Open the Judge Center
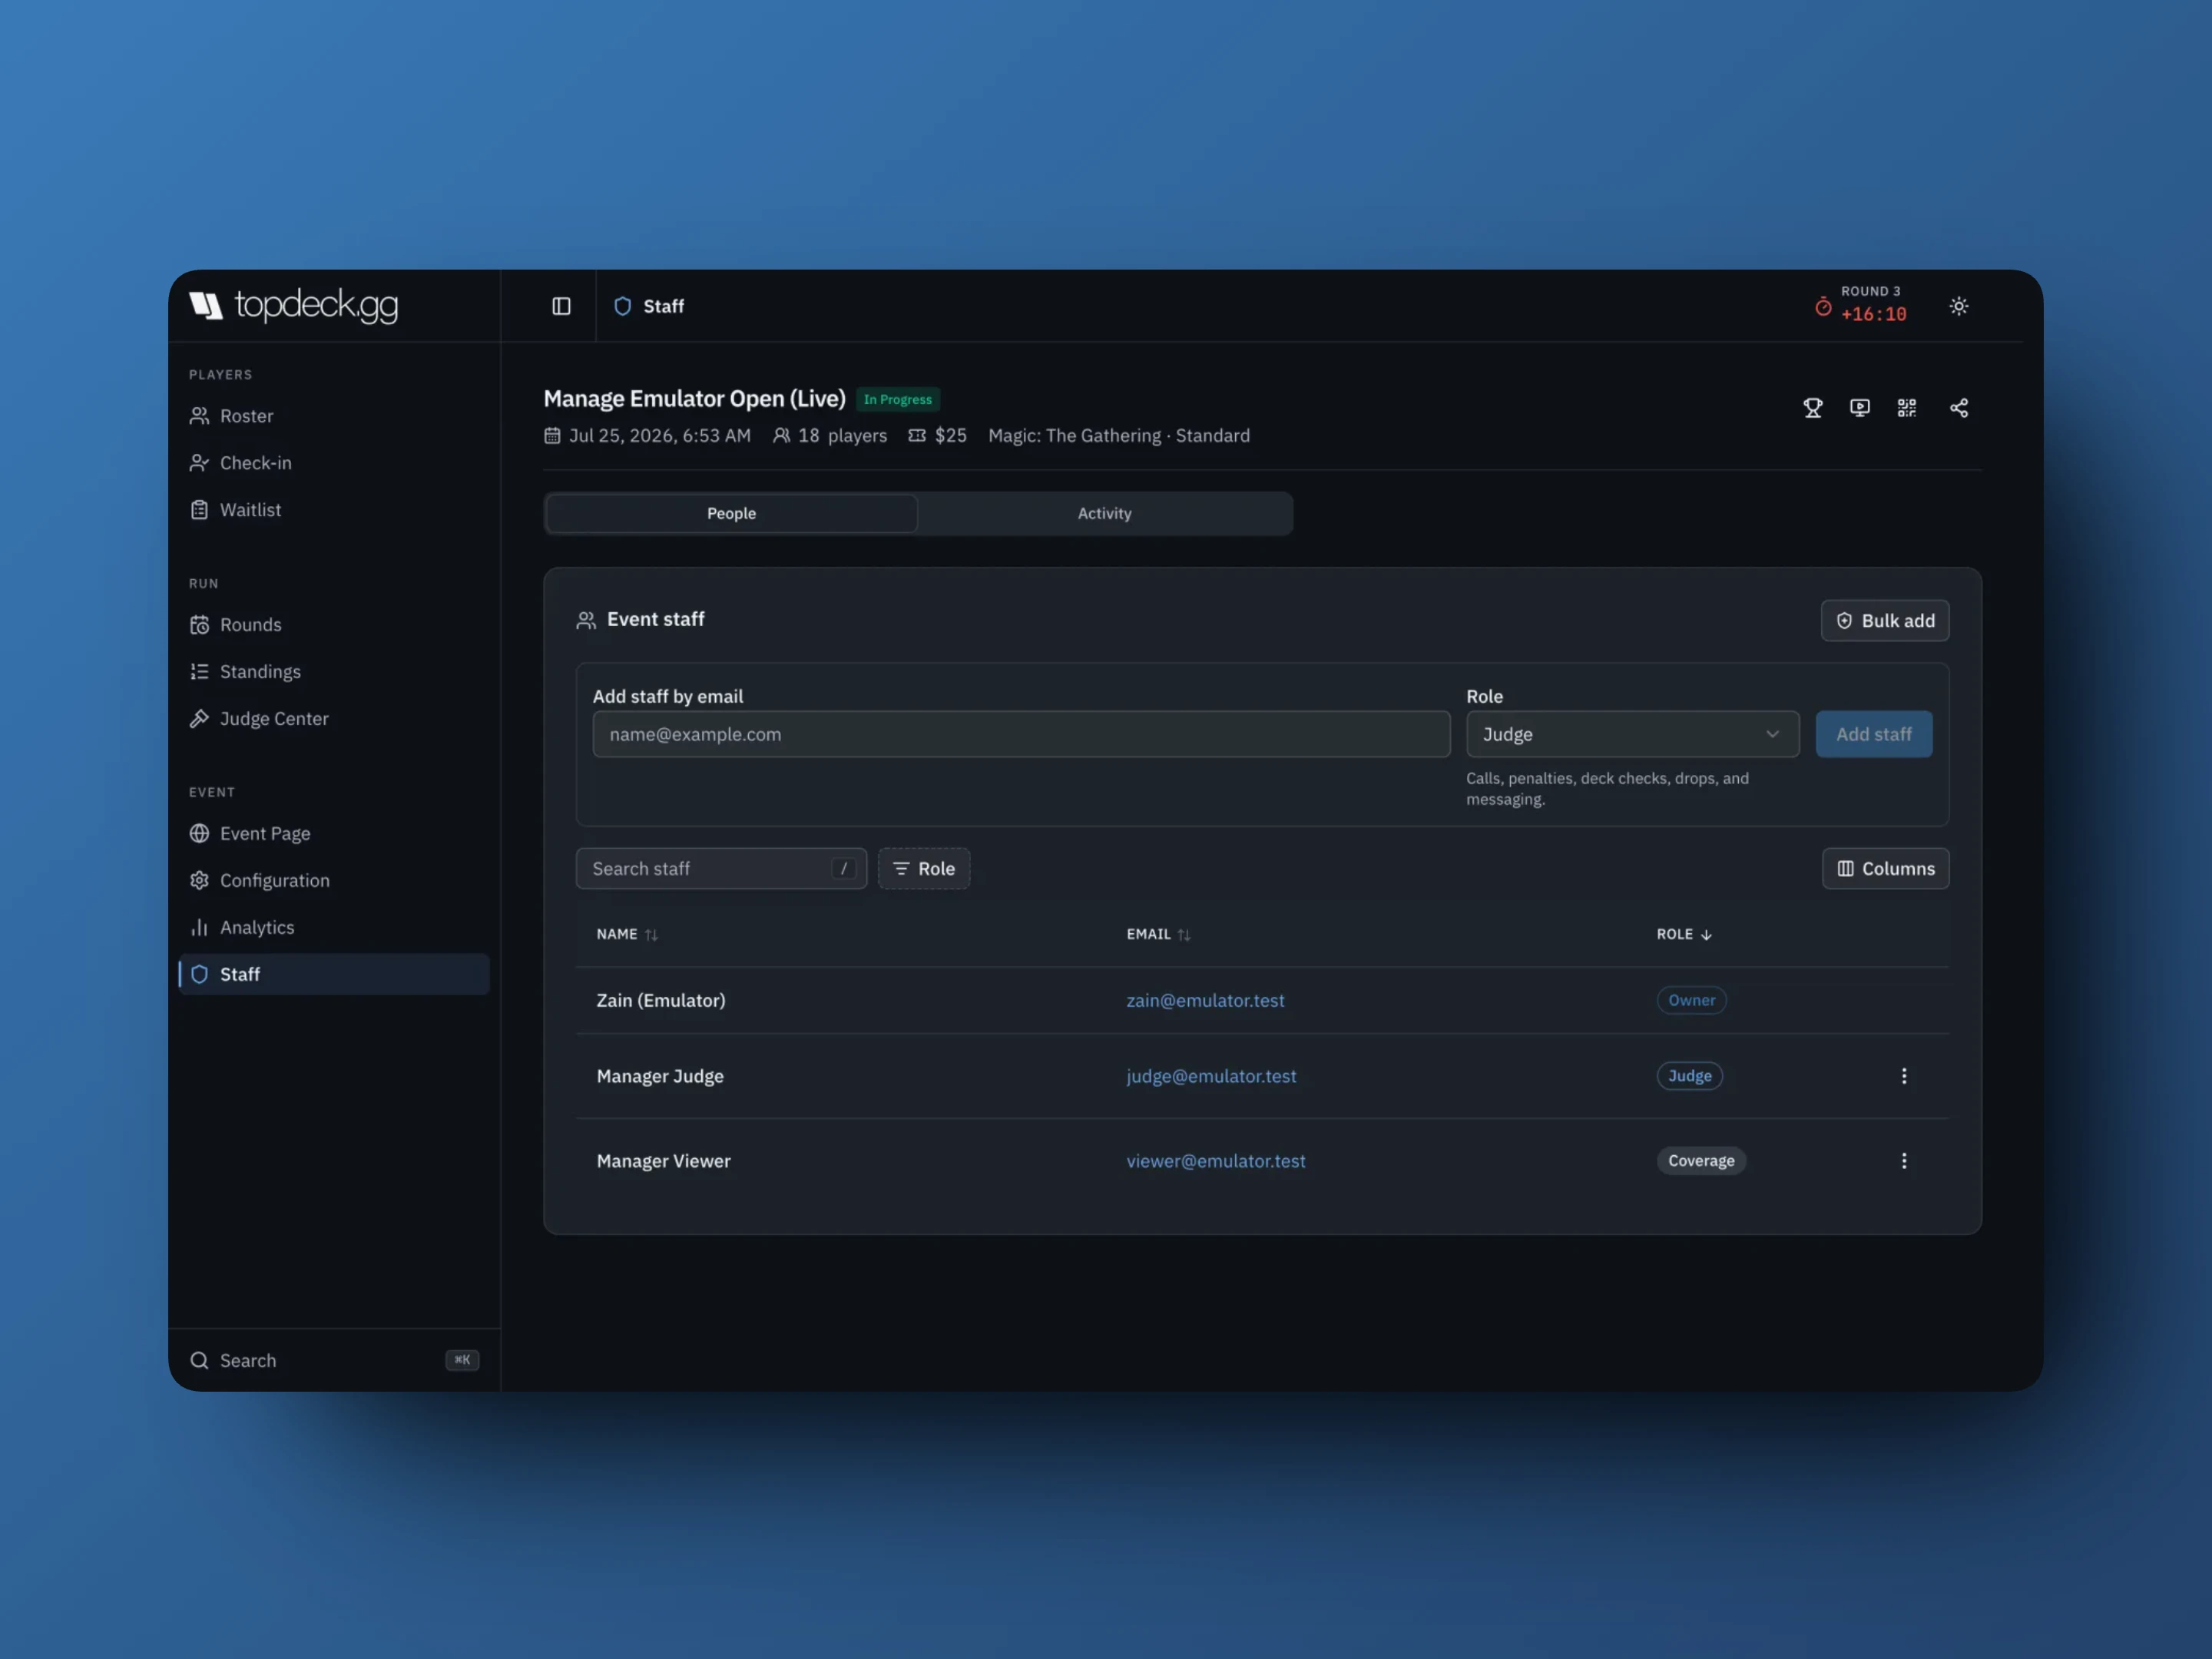 (x=333, y=719)
